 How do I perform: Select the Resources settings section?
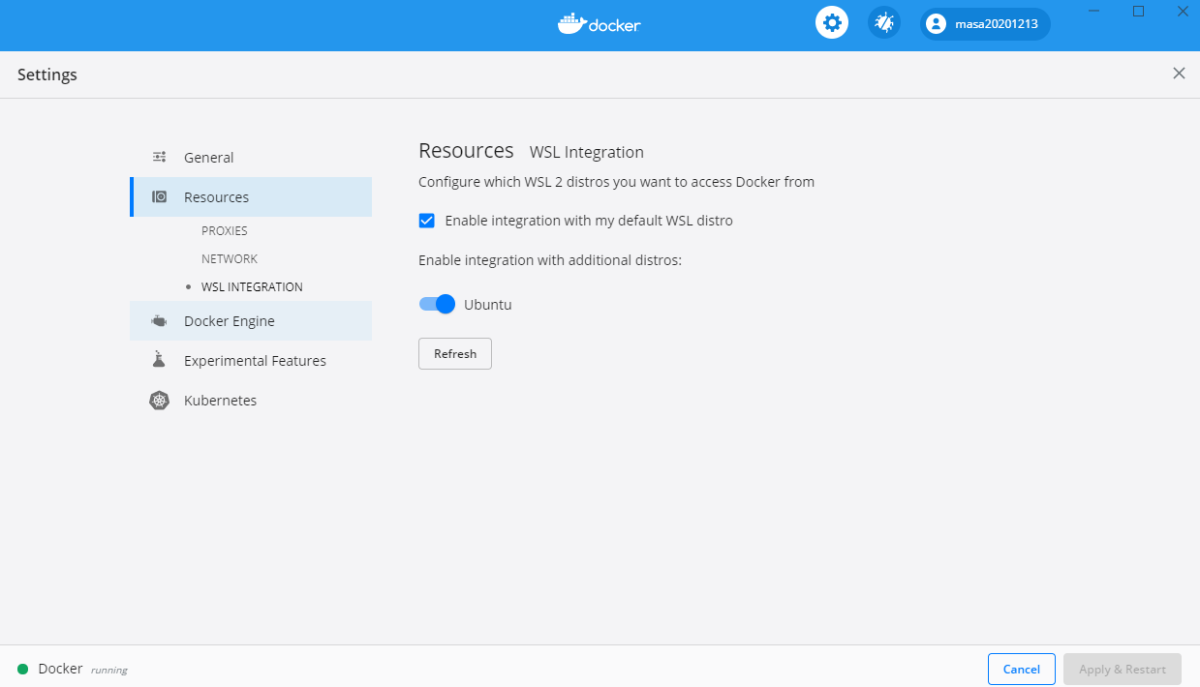pyautogui.click(x=251, y=197)
